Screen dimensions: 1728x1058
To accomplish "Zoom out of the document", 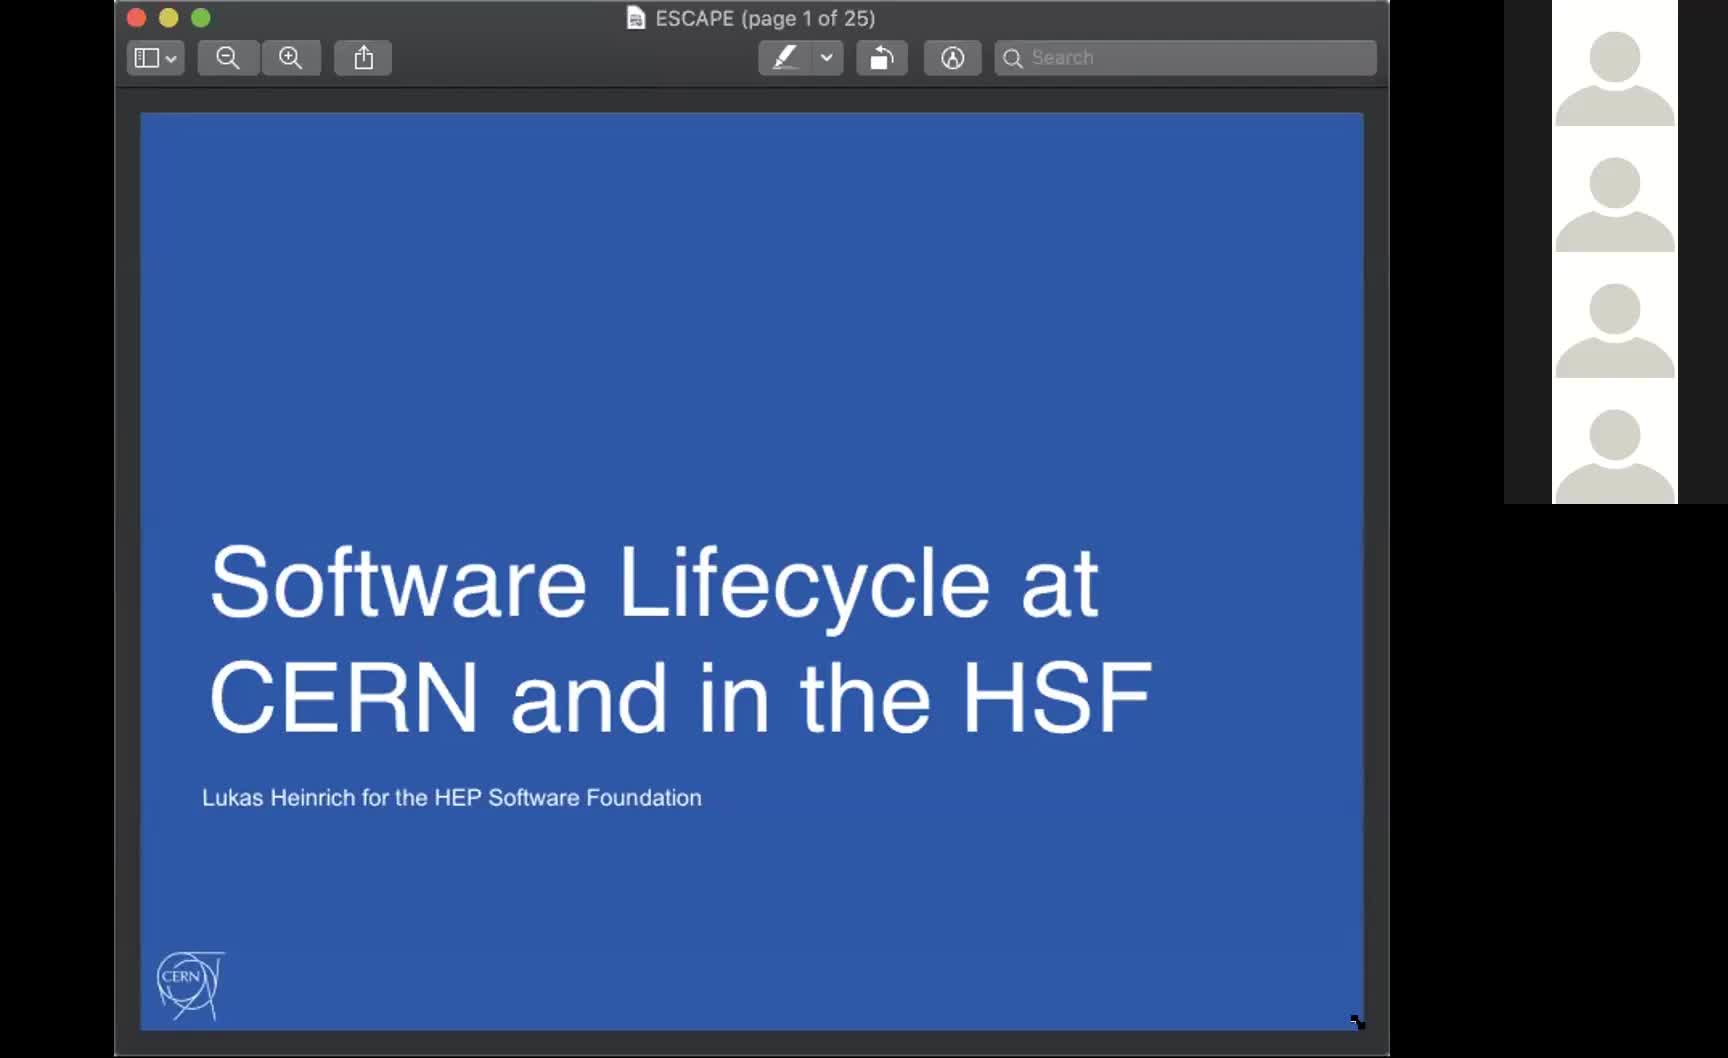I will pos(228,58).
